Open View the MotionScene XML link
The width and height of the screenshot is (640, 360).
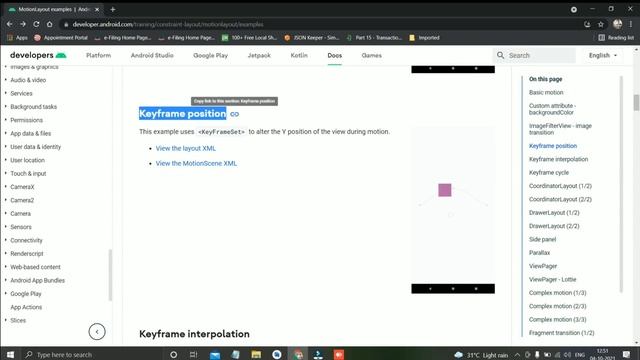pyautogui.click(x=196, y=163)
